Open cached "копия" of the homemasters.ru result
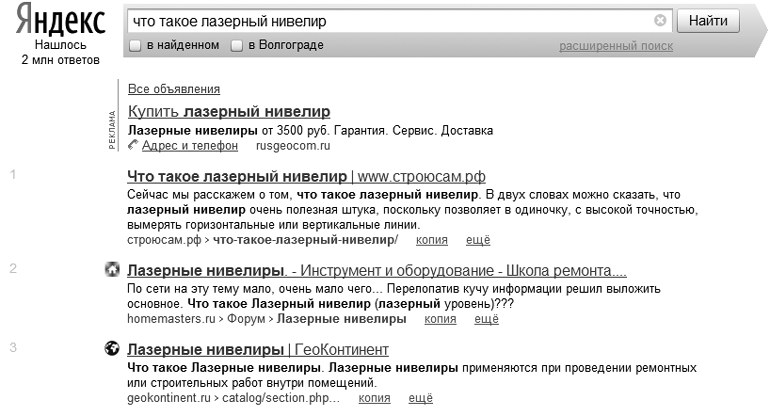Viewport: 770px width, 416px height. (440, 319)
